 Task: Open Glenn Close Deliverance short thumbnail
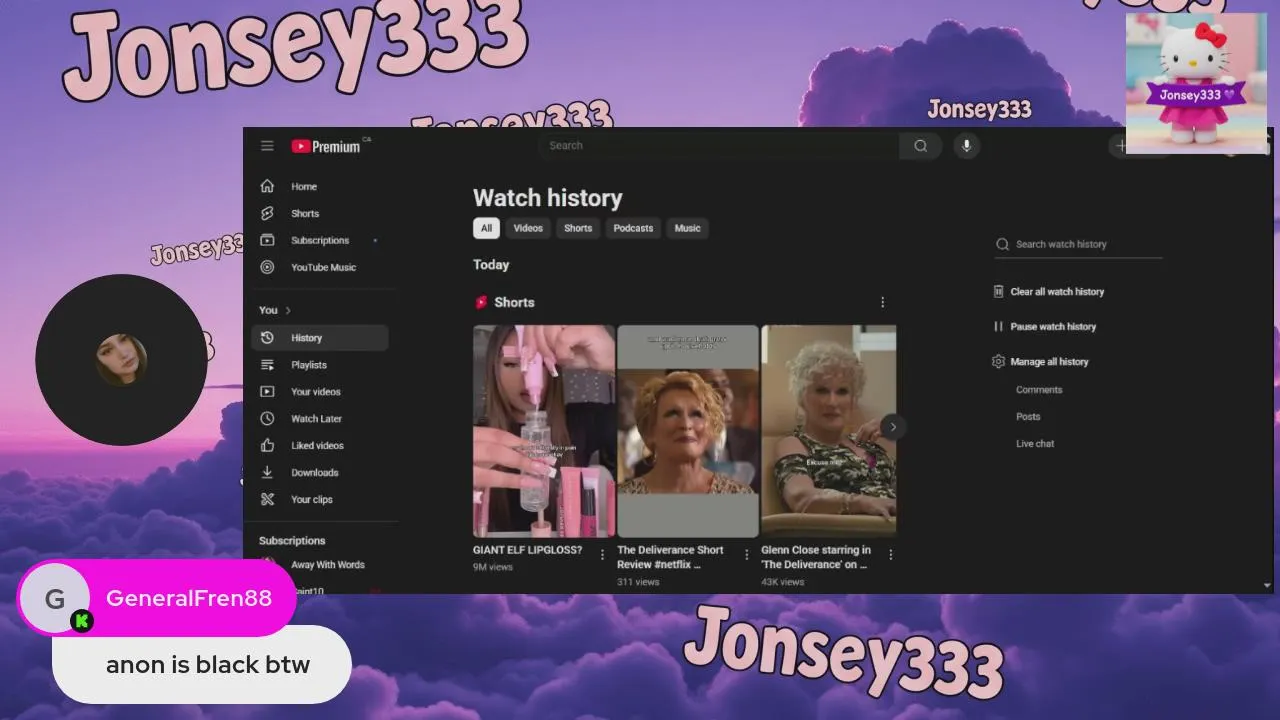point(829,431)
